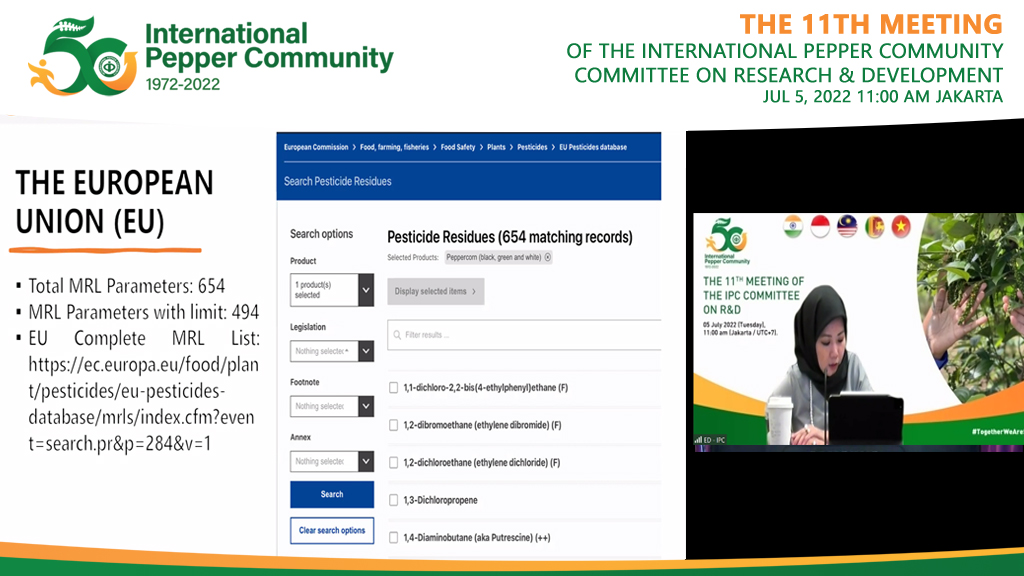Click the Clear search options button
Image resolution: width=1024 pixels, height=576 pixels.
coord(332,530)
